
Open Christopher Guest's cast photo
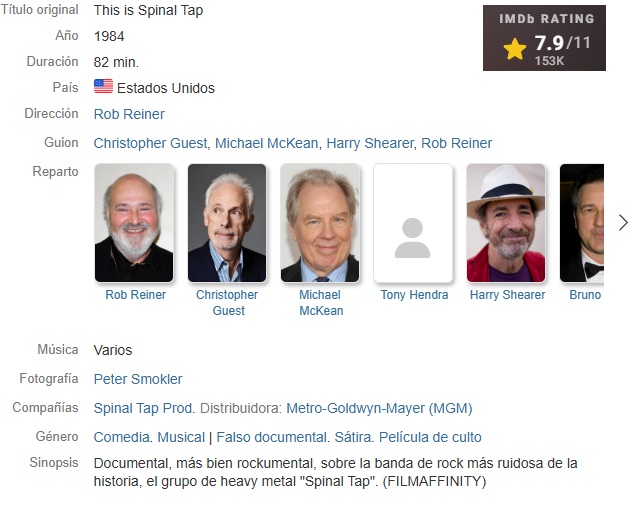(x=227, y=223)
